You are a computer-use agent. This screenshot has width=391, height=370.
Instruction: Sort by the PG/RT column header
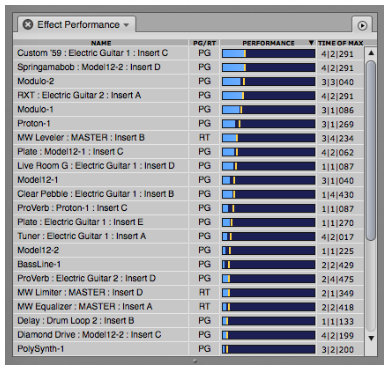(204, 43)
